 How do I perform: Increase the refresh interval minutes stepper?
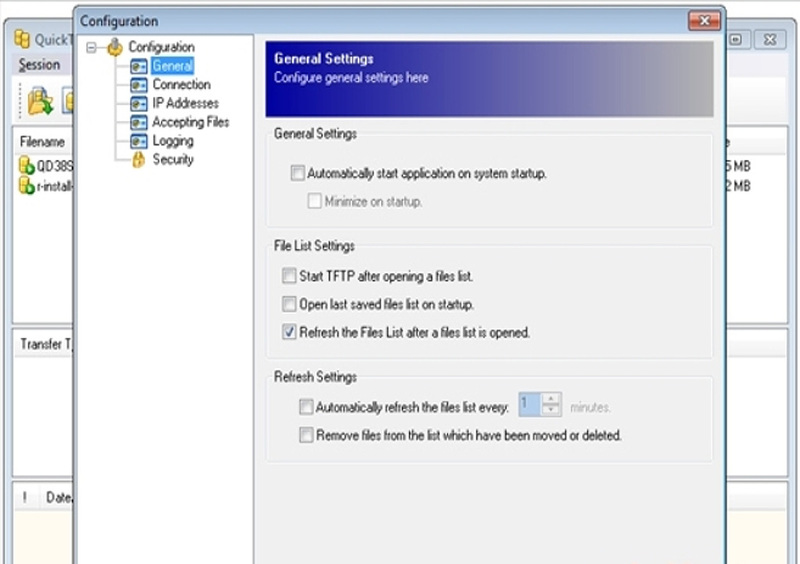click(551, 399)
